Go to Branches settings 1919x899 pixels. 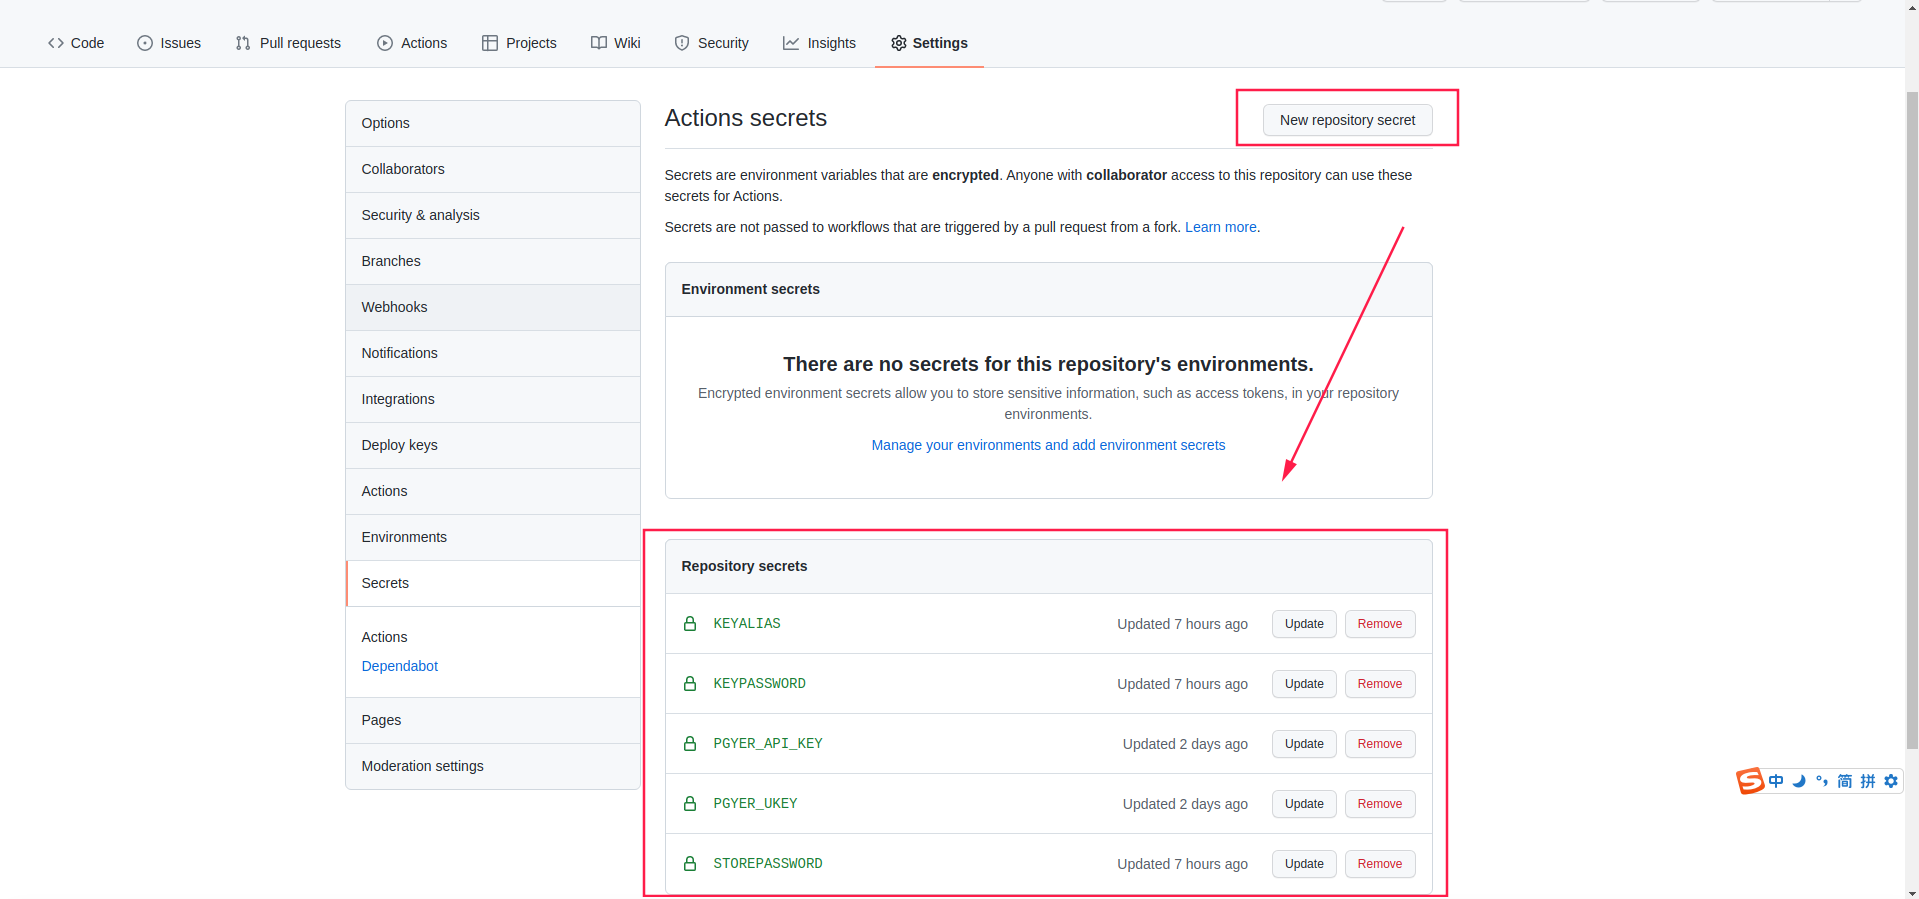pyautogui.click(x=493, y=261)
